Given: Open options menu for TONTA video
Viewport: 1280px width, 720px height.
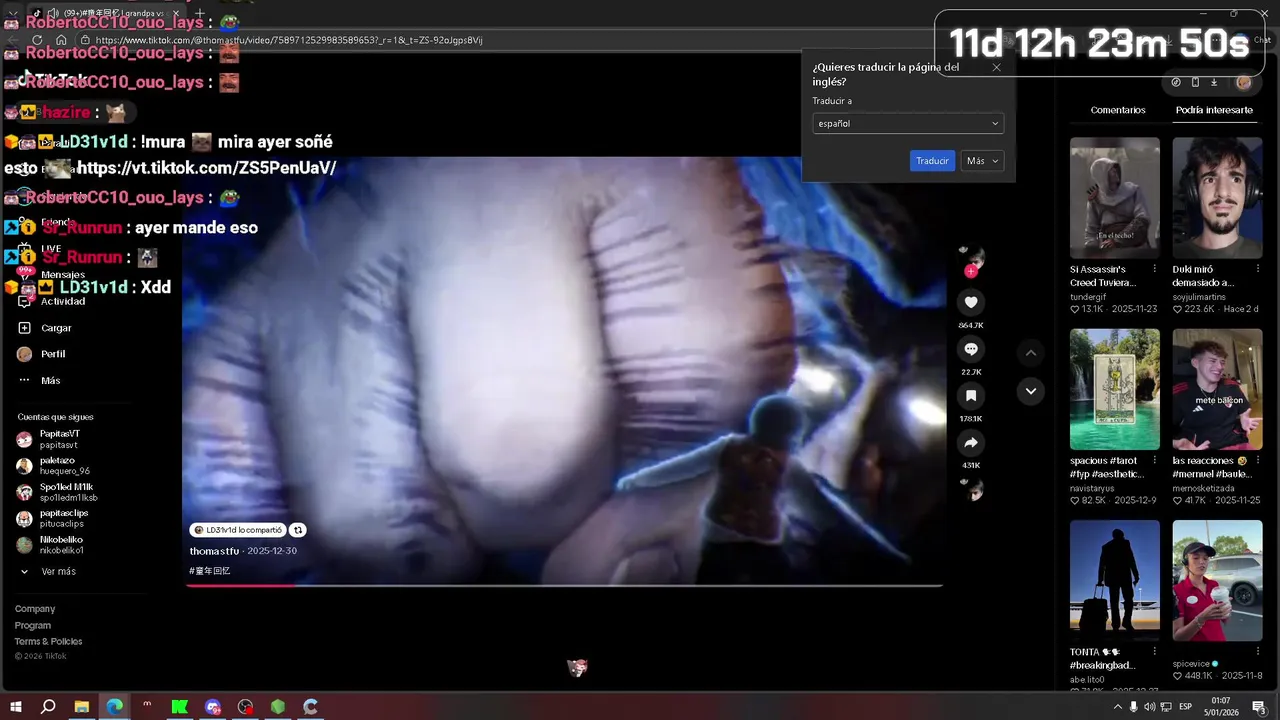Looking at the screenshot, I should click(1155, 651).
